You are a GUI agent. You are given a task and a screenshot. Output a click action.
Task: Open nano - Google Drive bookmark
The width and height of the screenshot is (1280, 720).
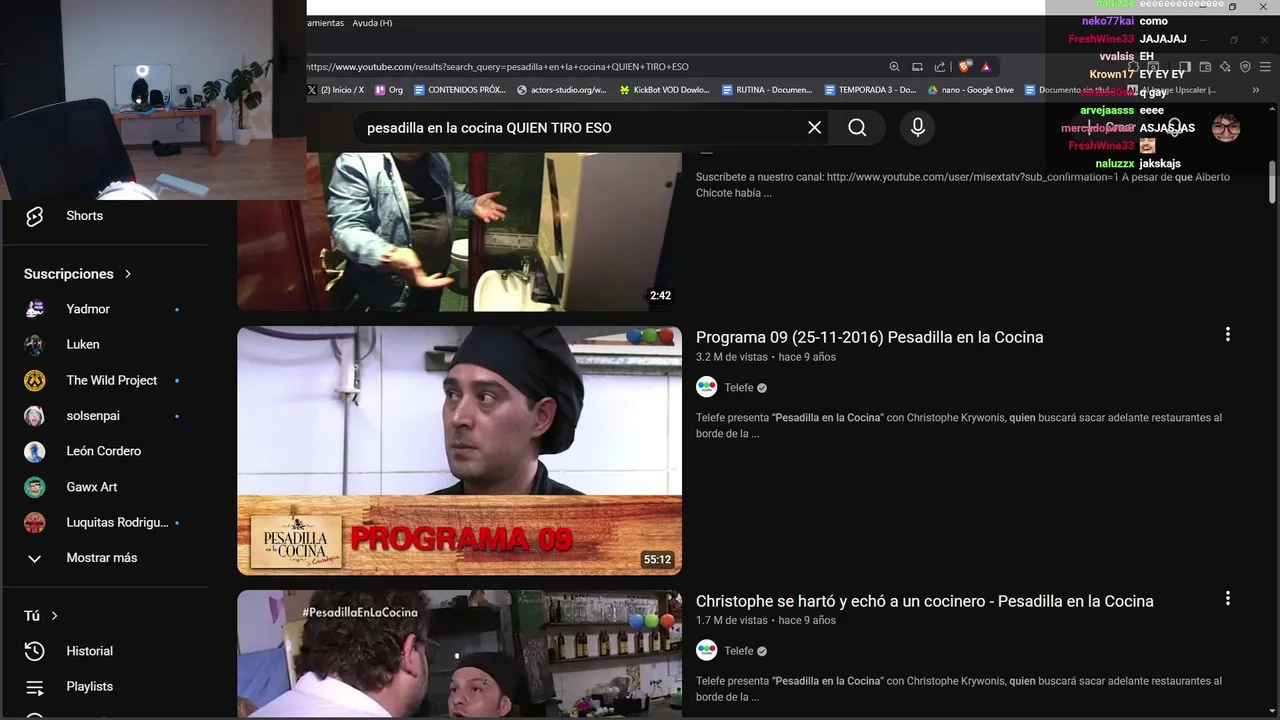click(x=971, y=90)
